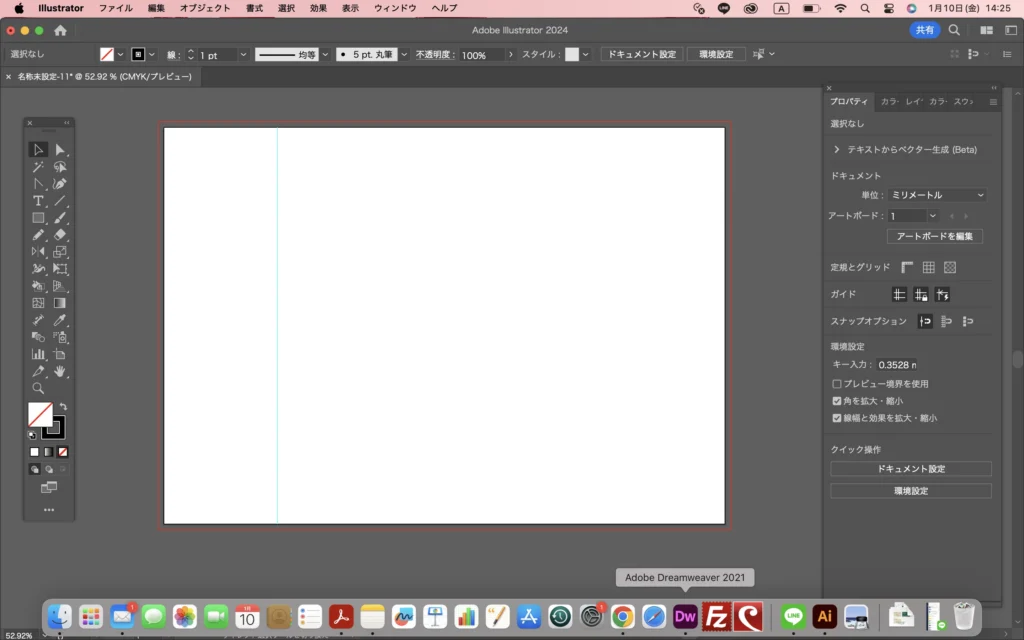Select the Type tool in the toolbox
The width and height of the screenshot is (1024, 640).
[x=38, y=201]
